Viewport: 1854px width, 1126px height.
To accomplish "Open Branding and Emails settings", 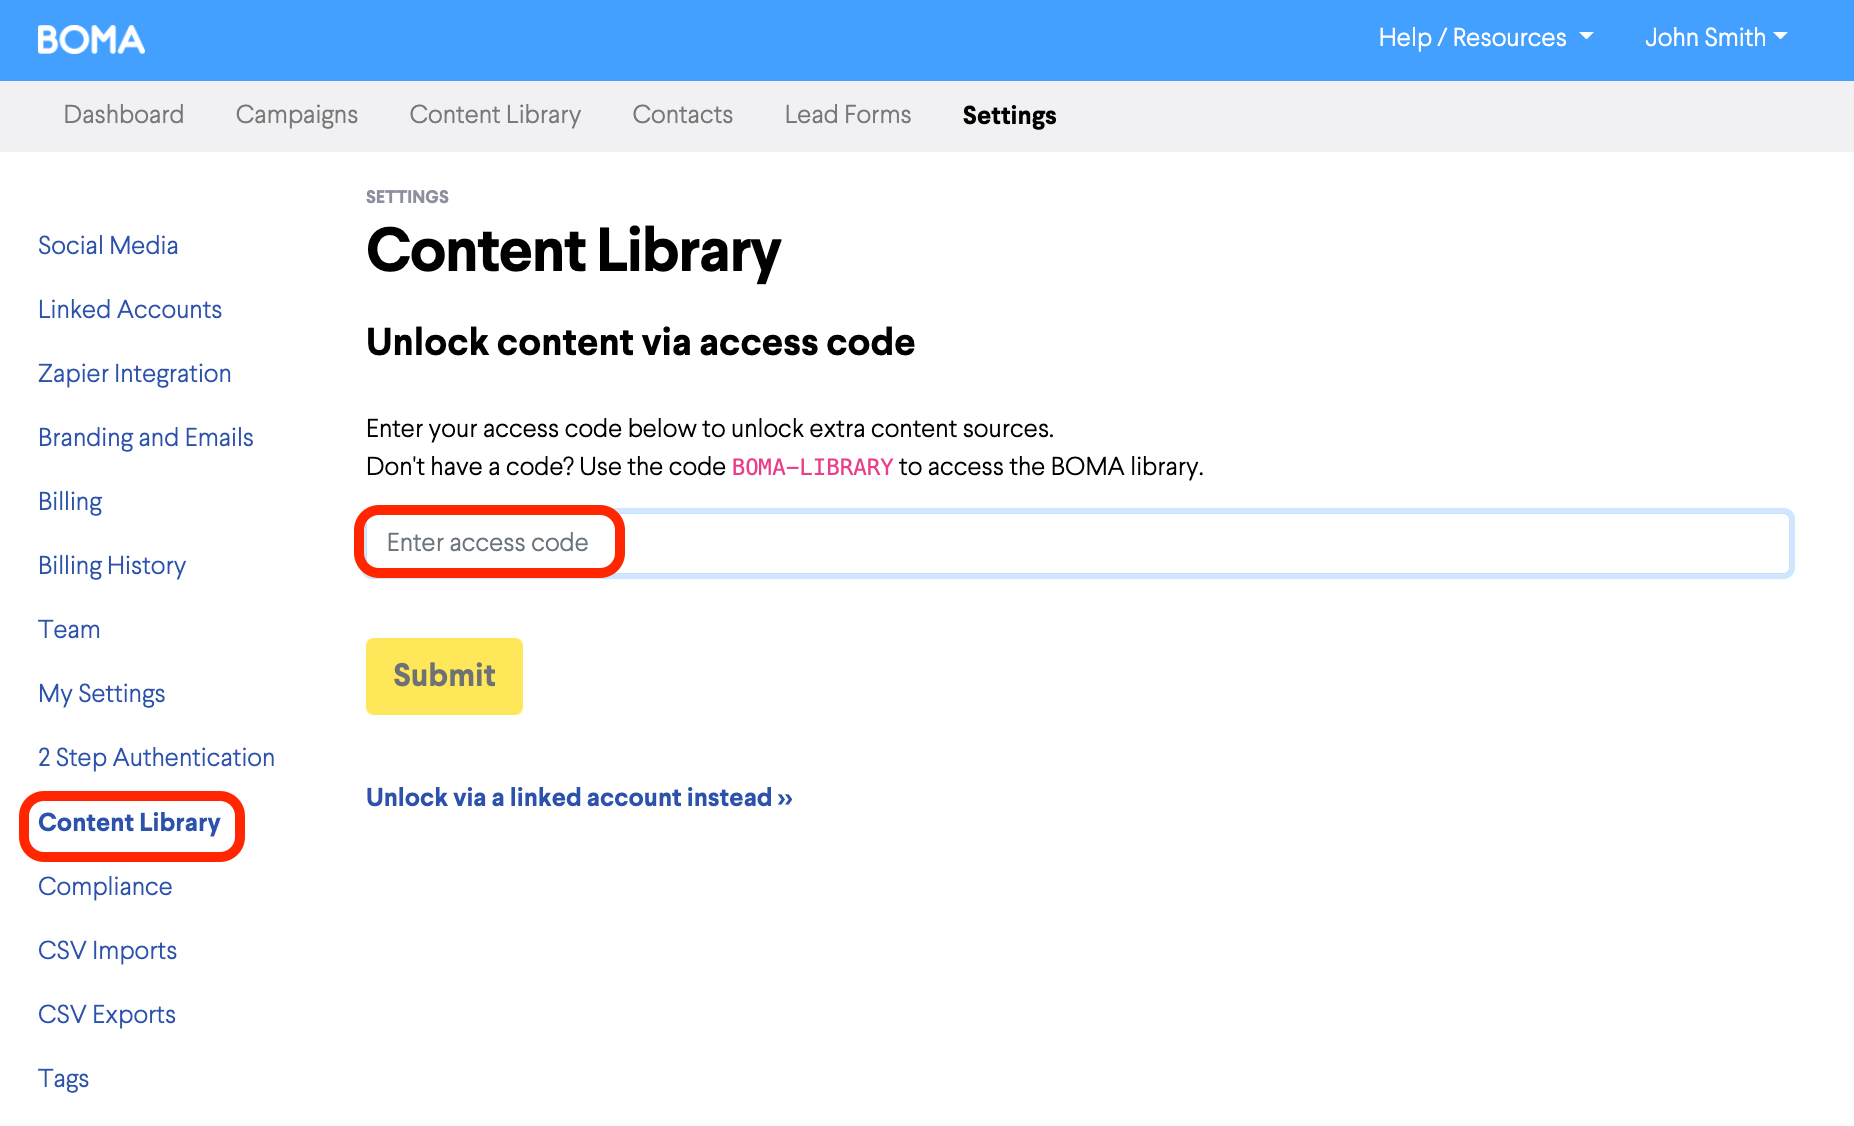I will pos(146,437).
